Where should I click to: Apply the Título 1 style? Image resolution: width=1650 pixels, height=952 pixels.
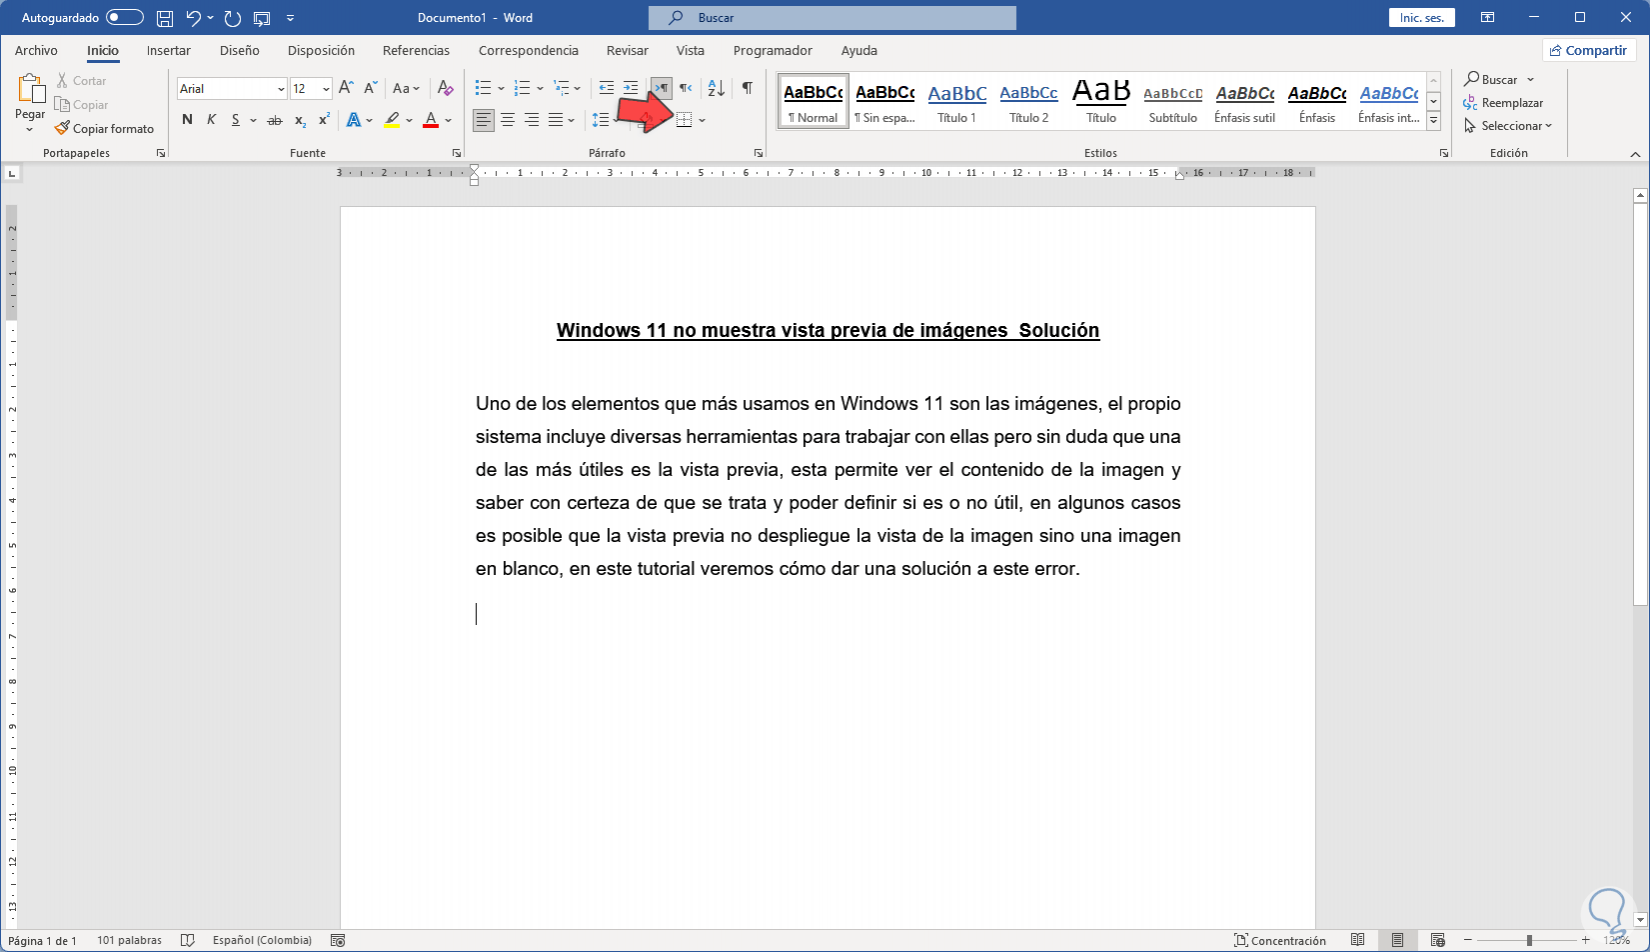click(957, 102)
